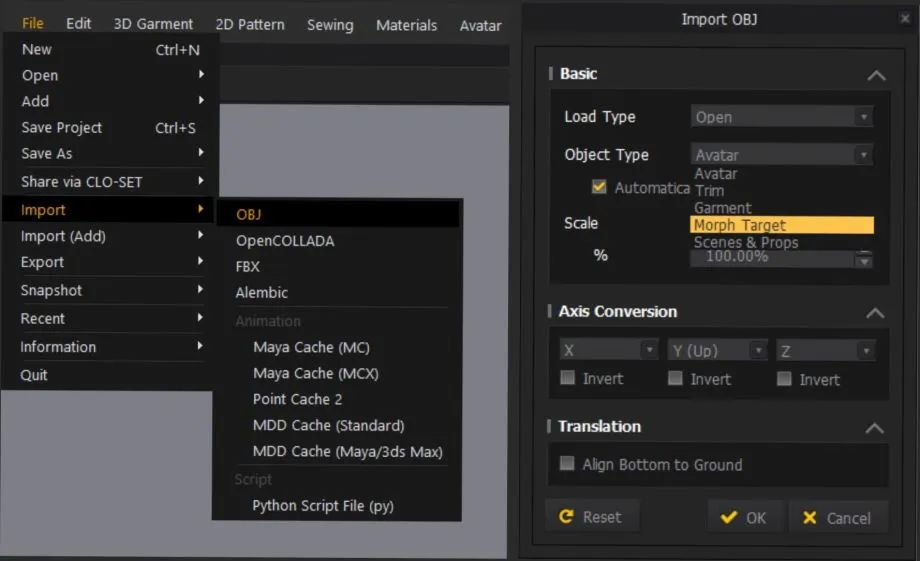Collapse the Basic section chevron
The image size is (920, 561).
tap(876, 75)
